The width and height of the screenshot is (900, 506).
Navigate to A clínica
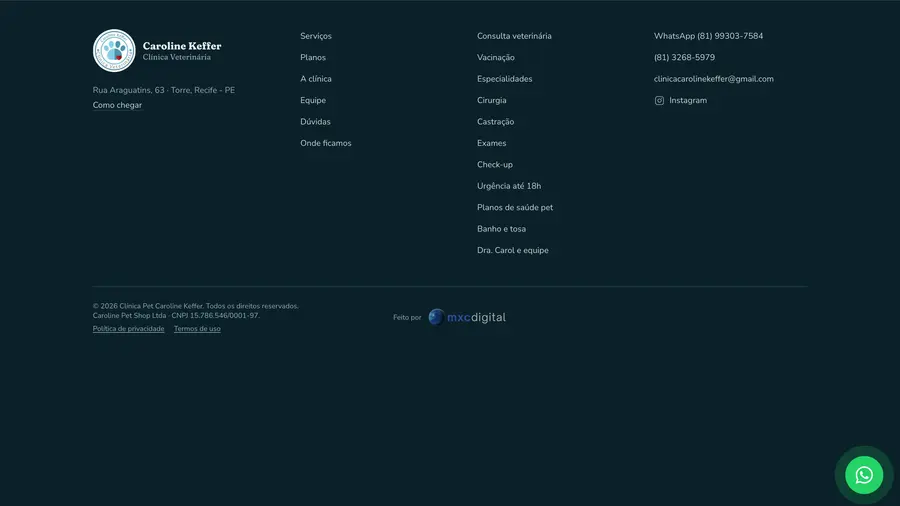(316, 79)
